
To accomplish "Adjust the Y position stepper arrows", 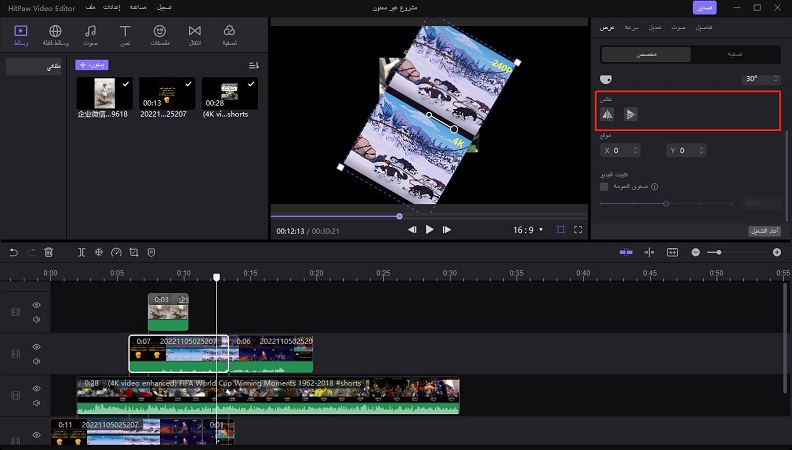I will [x=701, y=150].
